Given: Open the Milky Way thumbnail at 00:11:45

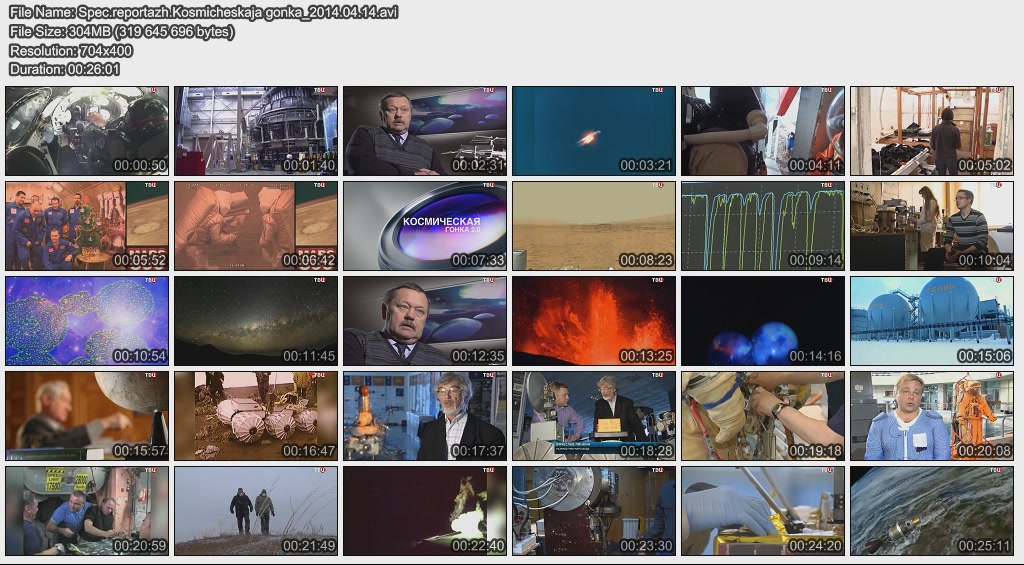Looking at the screenshot, I should coord(256,321).
